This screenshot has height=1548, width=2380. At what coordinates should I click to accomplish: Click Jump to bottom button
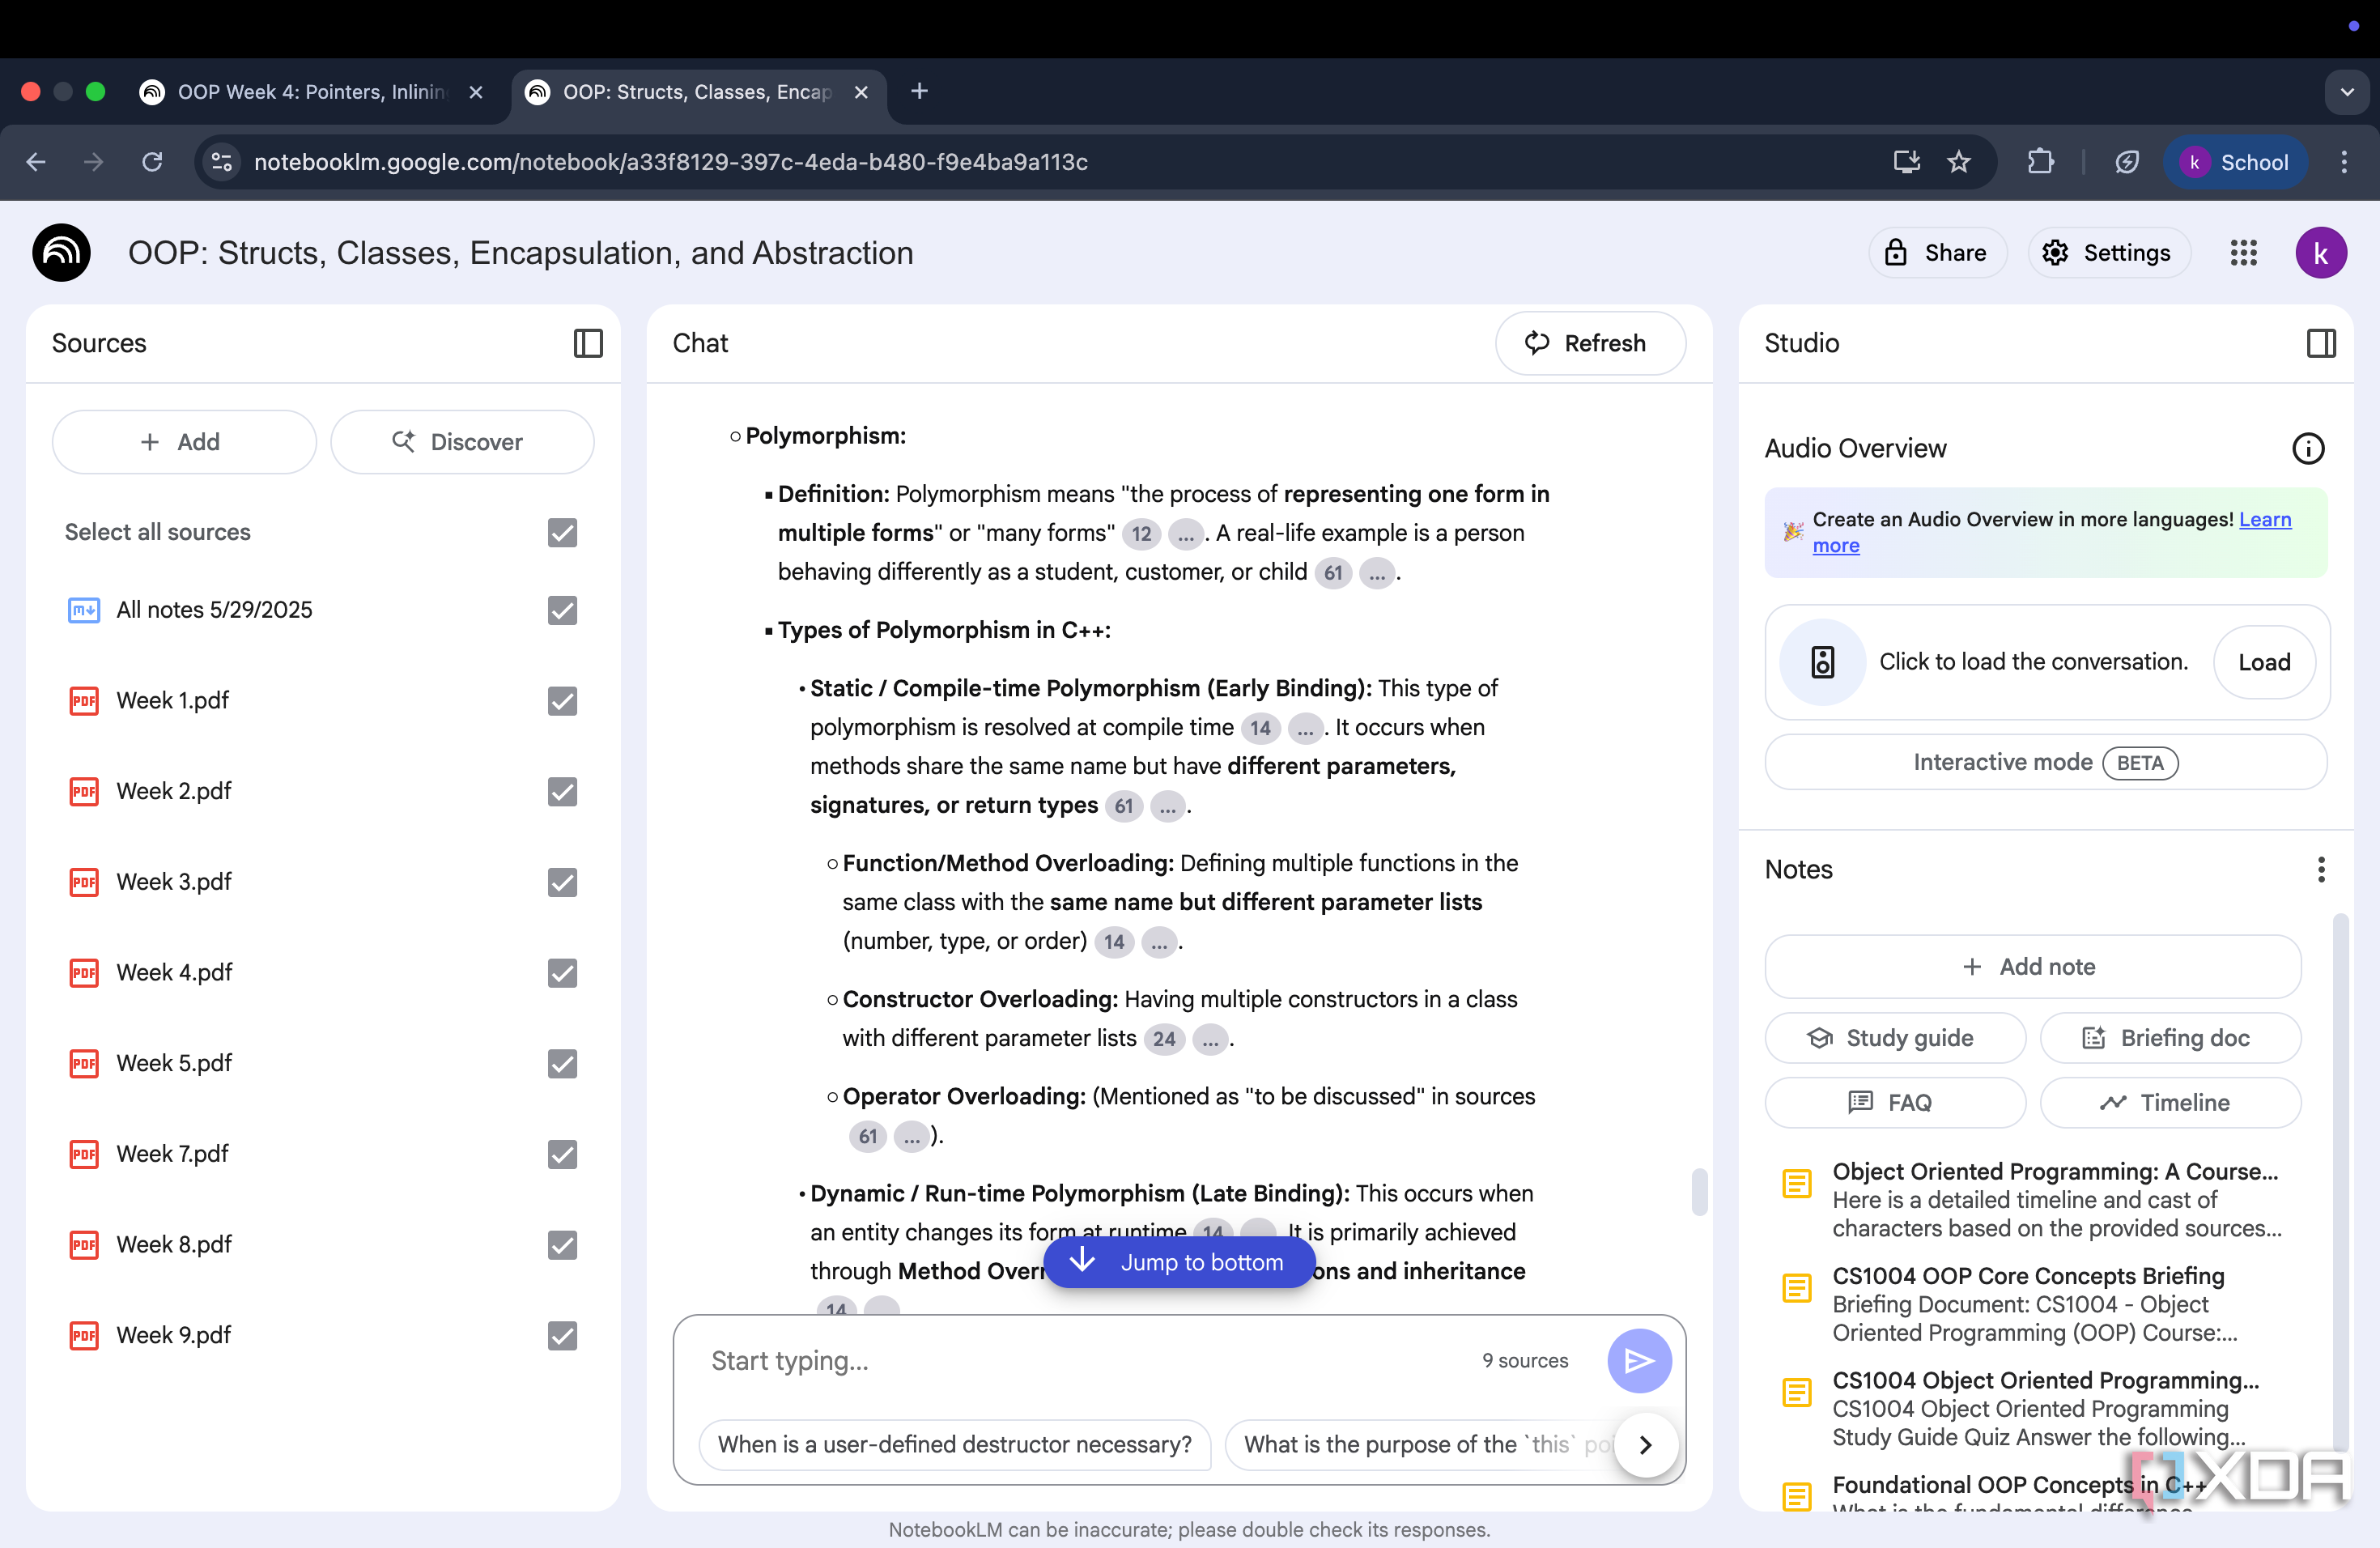[1178, 1261]
